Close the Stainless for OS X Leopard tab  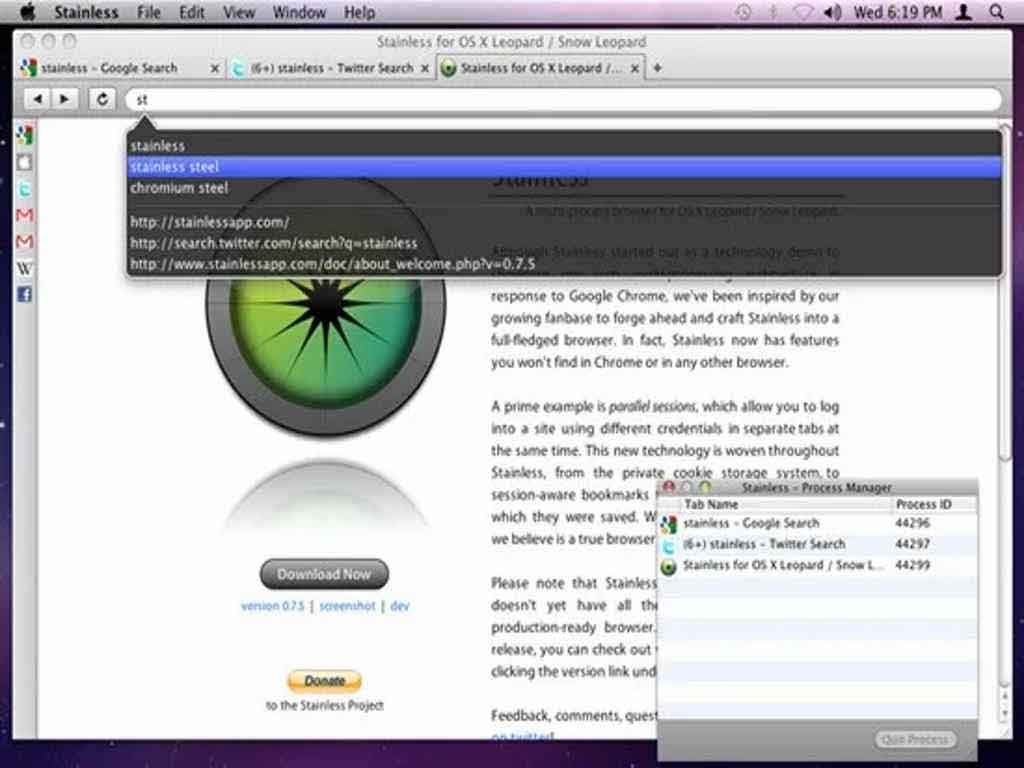coord(635,68)
